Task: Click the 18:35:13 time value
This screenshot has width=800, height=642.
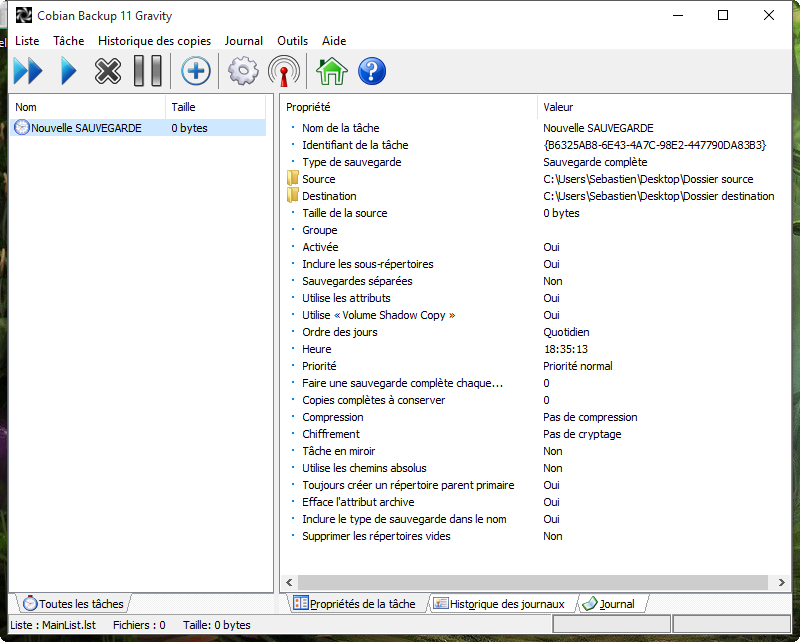Action: coord(566,349)
